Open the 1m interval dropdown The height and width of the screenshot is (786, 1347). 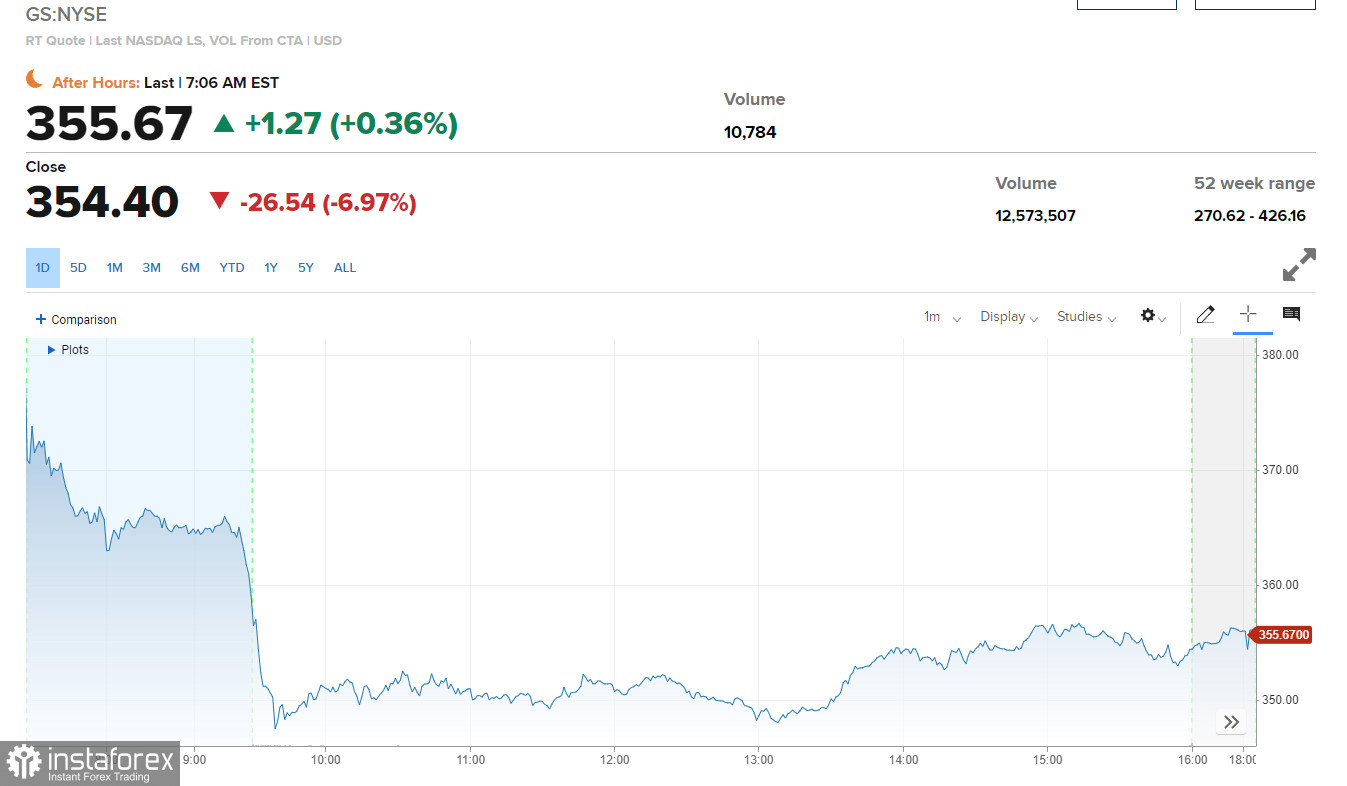click(x=942, y=317)
